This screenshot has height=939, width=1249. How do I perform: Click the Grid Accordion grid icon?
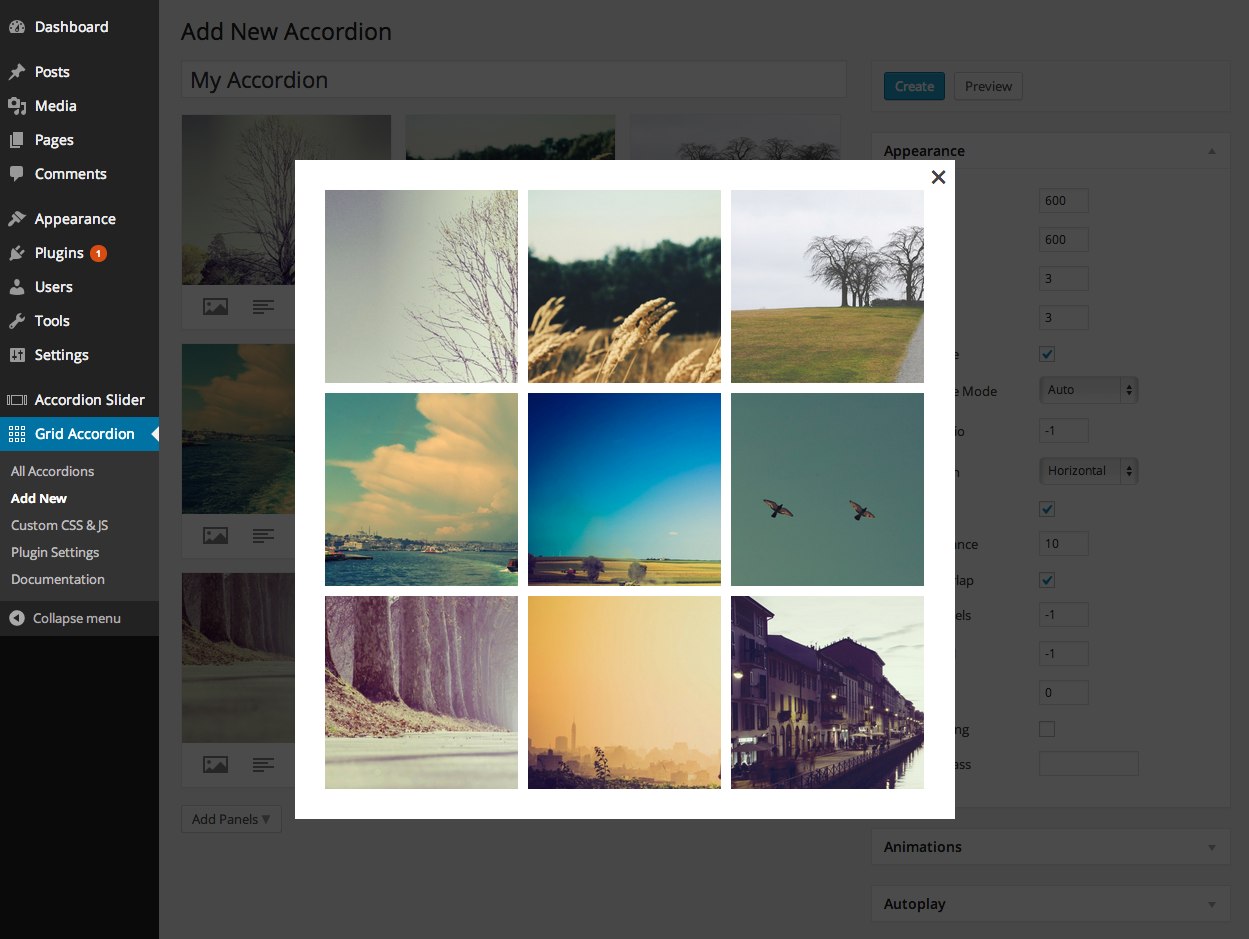coord(17,434)
